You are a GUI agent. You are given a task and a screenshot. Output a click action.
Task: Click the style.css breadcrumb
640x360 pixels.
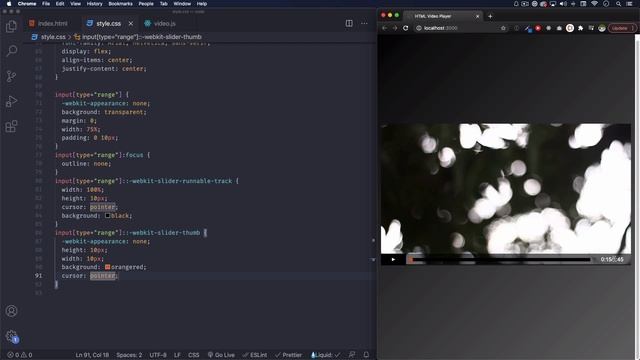coord(49,37)
